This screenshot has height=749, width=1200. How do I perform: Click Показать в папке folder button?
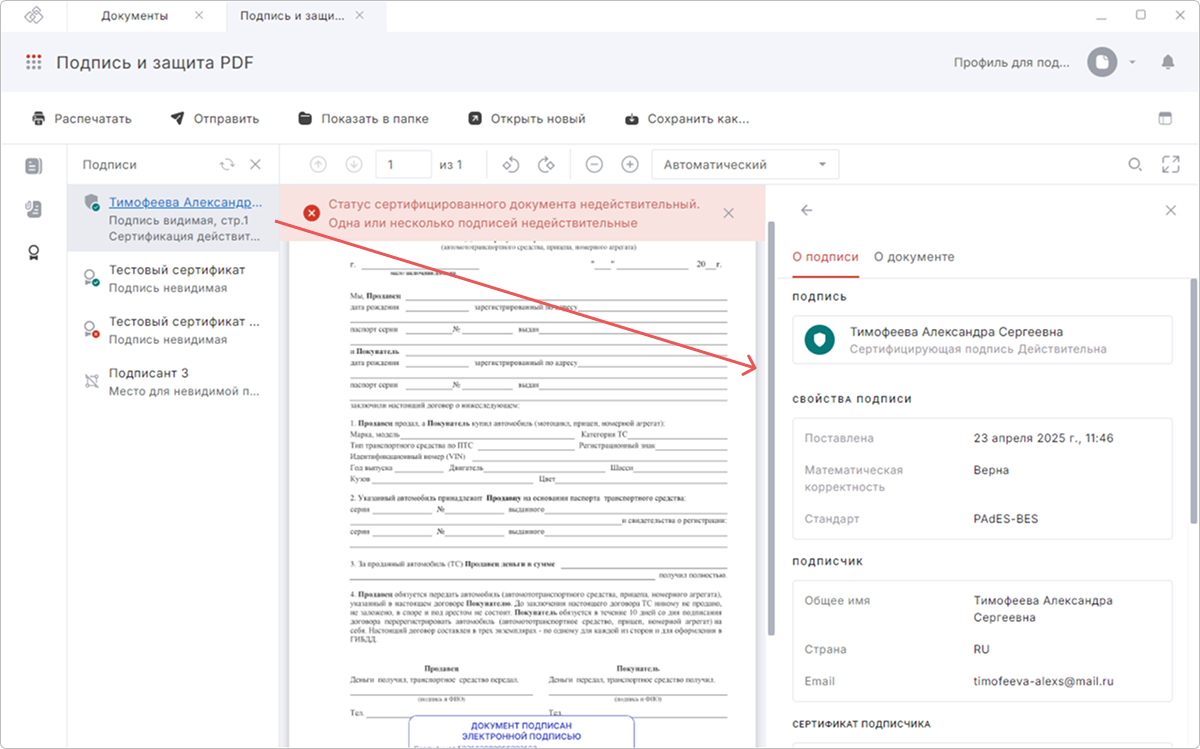click(x=363, y=118)
